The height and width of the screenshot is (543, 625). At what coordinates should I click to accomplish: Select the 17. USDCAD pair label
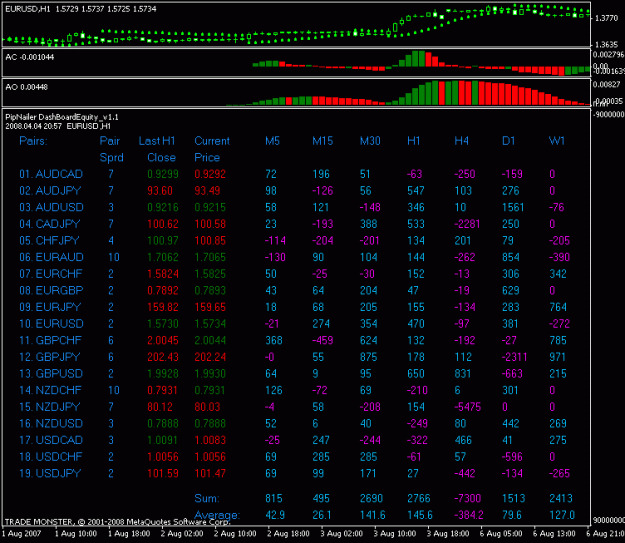point(51,440)
